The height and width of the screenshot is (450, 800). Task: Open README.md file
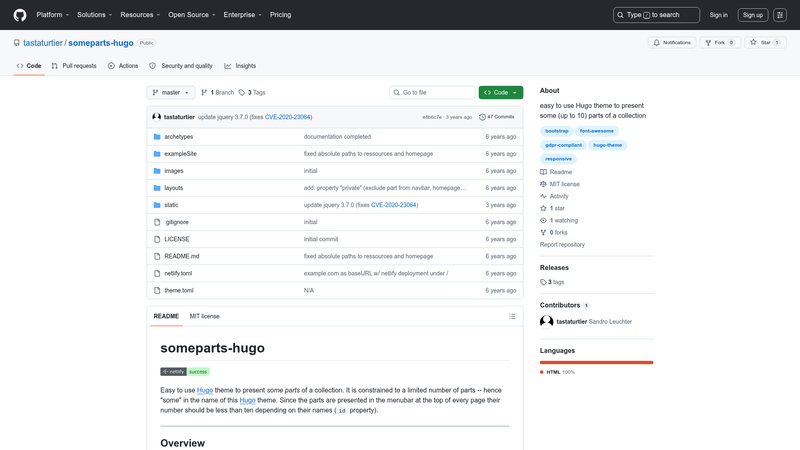[x=182, y=256]
